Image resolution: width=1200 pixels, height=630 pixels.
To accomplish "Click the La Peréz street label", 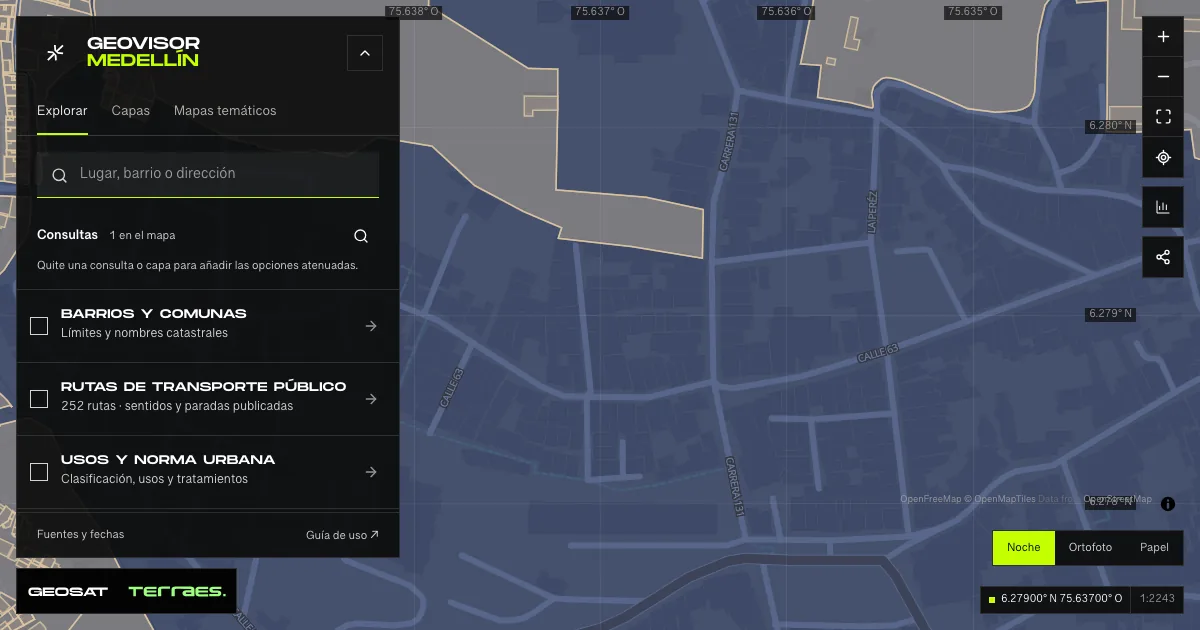I will pyautogui.click(x=872, y=212).
